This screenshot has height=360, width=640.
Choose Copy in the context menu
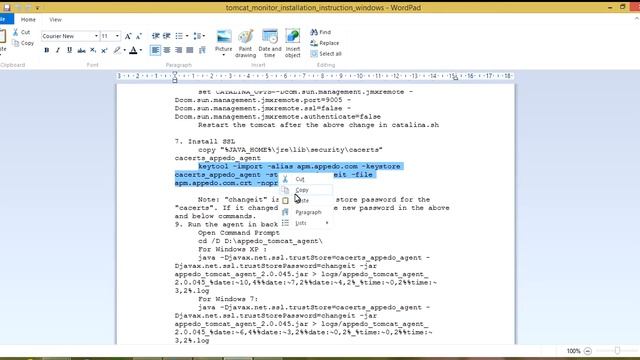tap(306, 190)
